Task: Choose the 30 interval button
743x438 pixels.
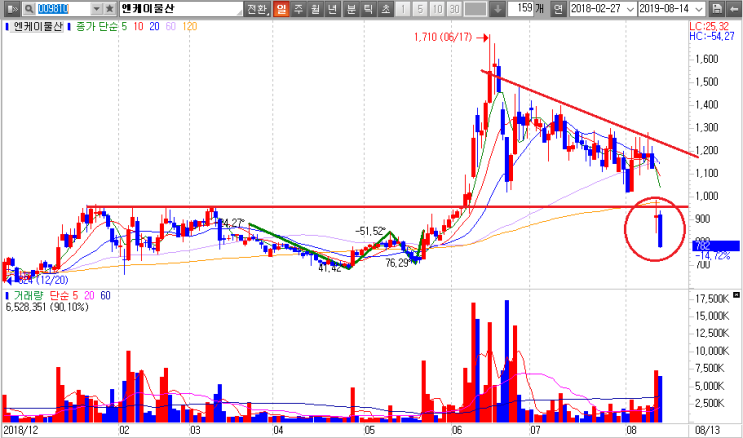Action: [x=454, y=9]
